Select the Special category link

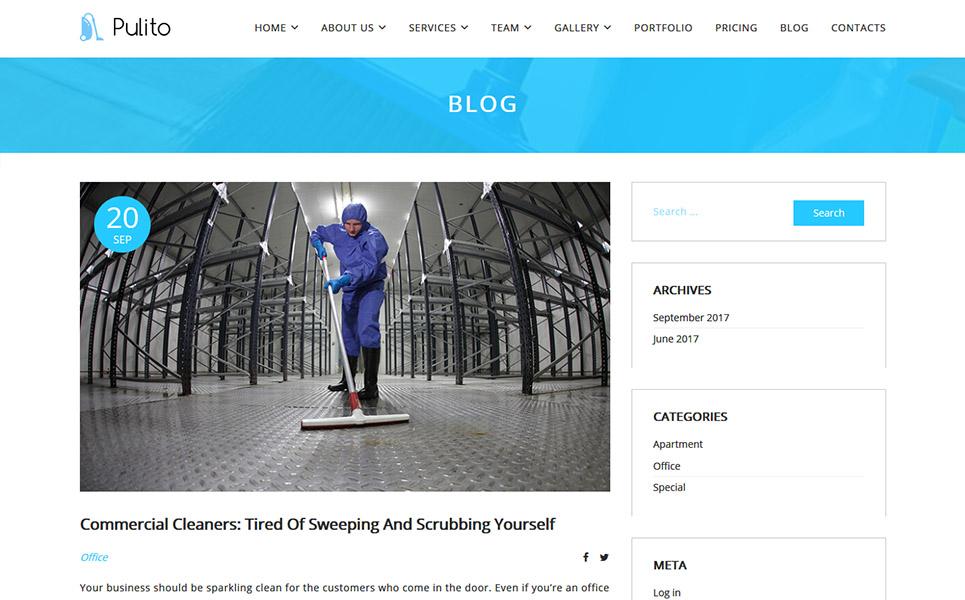pos(669,487)
